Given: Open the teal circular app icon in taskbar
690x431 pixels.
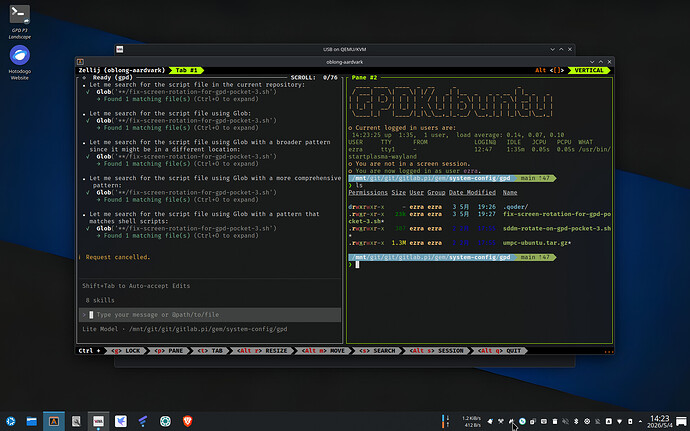Looking at the screenshot, I should (x=165, y=421).
